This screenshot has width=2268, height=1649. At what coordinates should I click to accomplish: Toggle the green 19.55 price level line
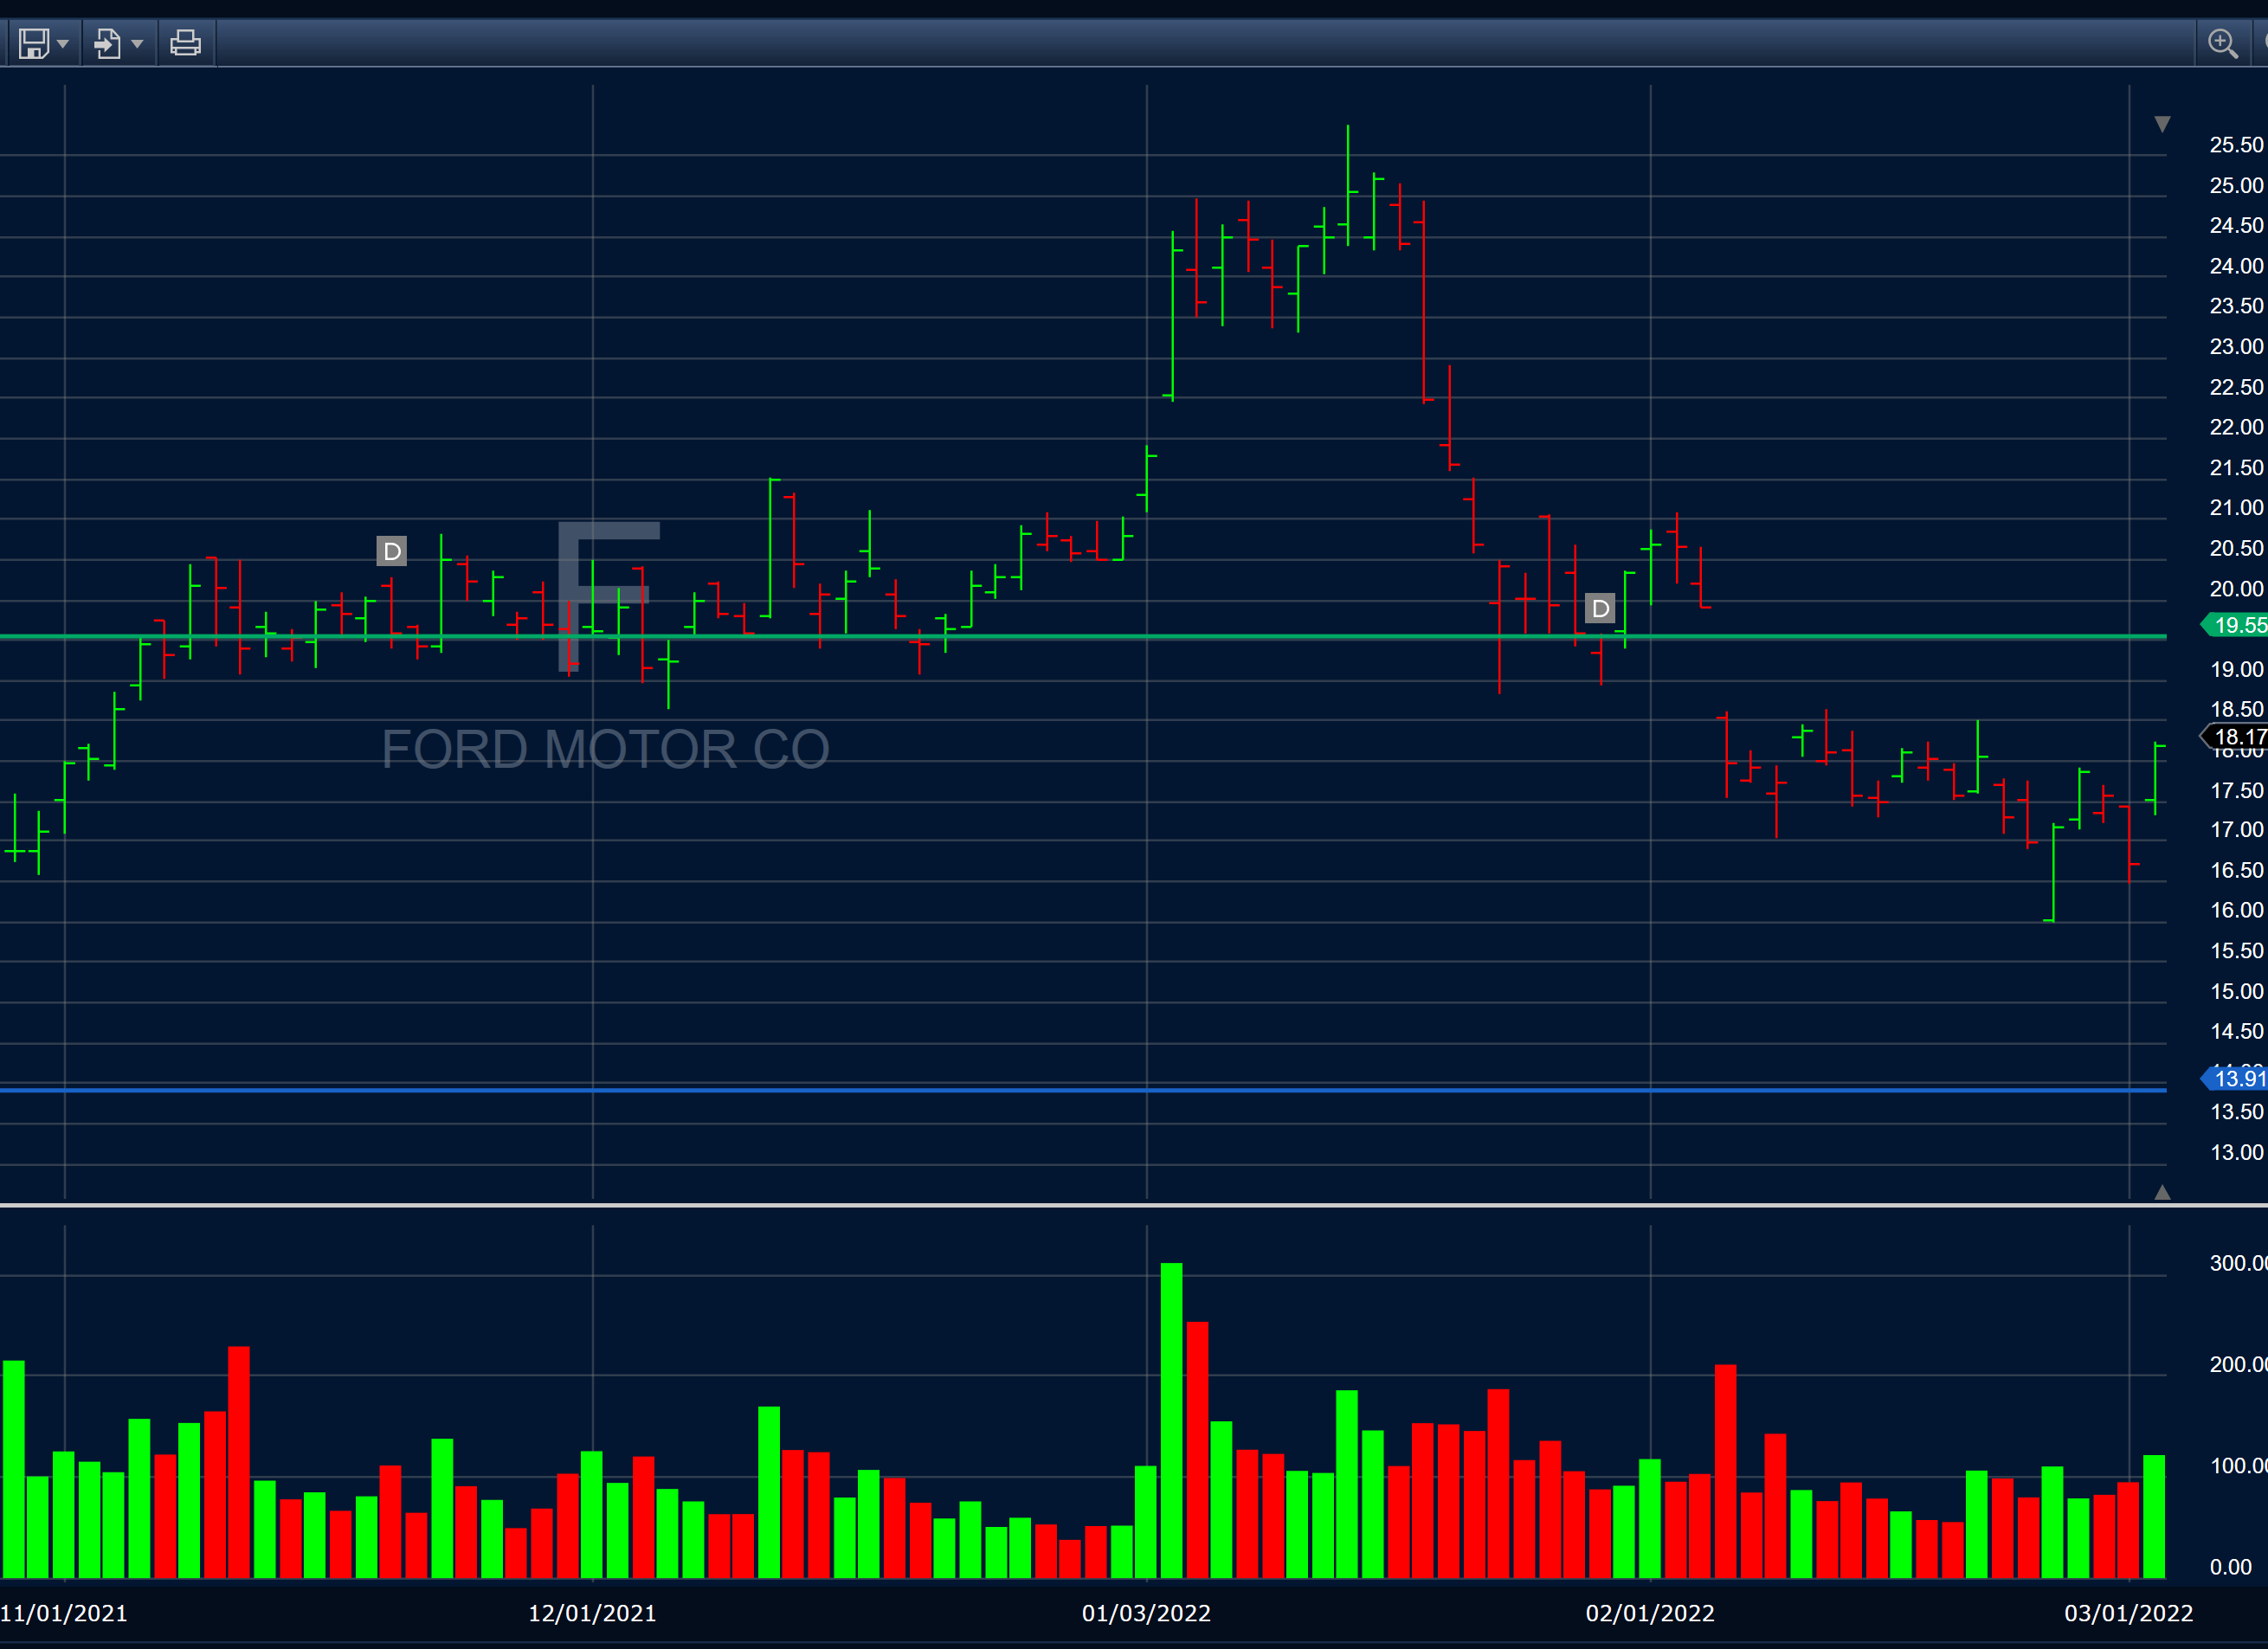1000,637
